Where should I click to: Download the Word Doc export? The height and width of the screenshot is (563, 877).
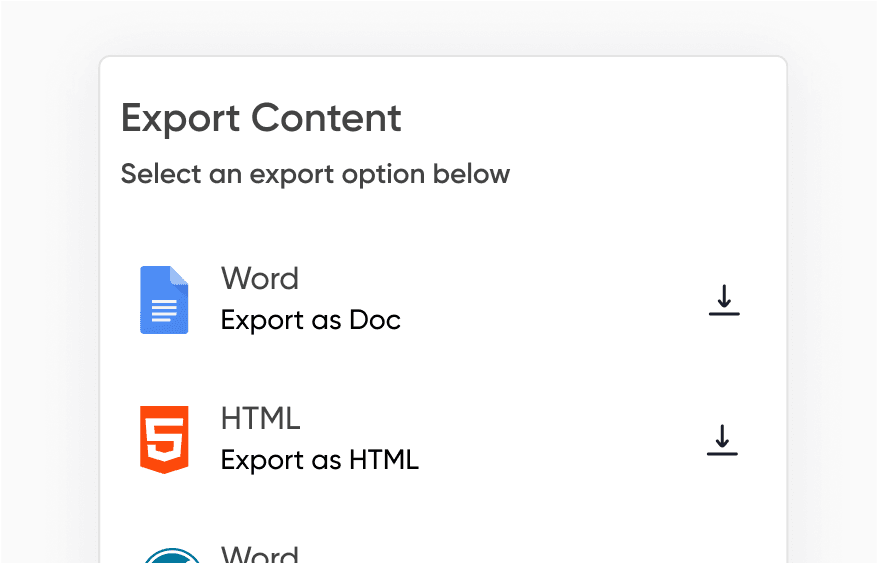[x=723, y=300]
